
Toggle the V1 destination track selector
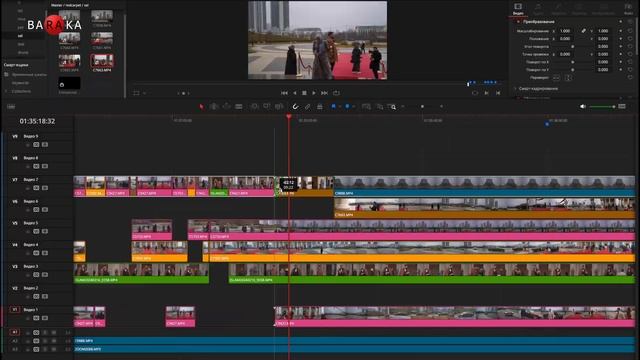coord(15,310)
